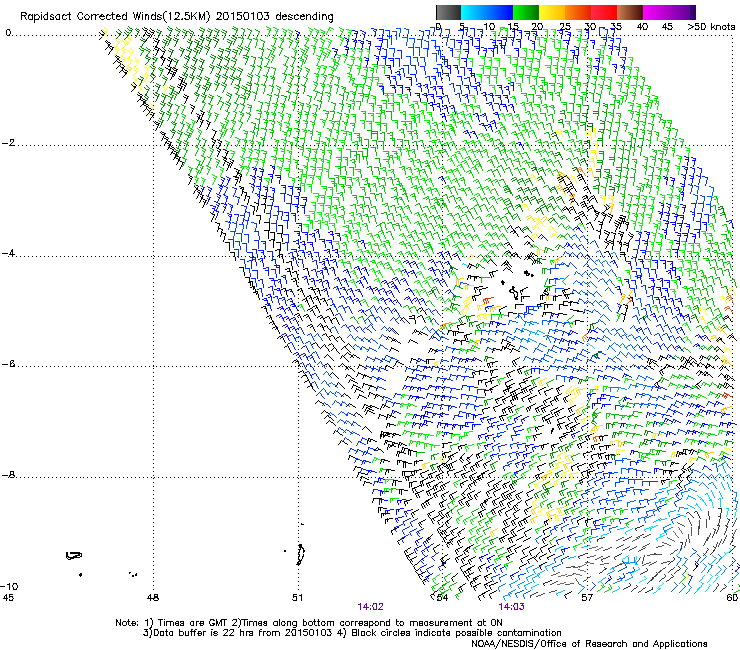This screenshot has width=740, height=650.
Task: Click the longitude axis label '51'
Action: pos(297,598)
